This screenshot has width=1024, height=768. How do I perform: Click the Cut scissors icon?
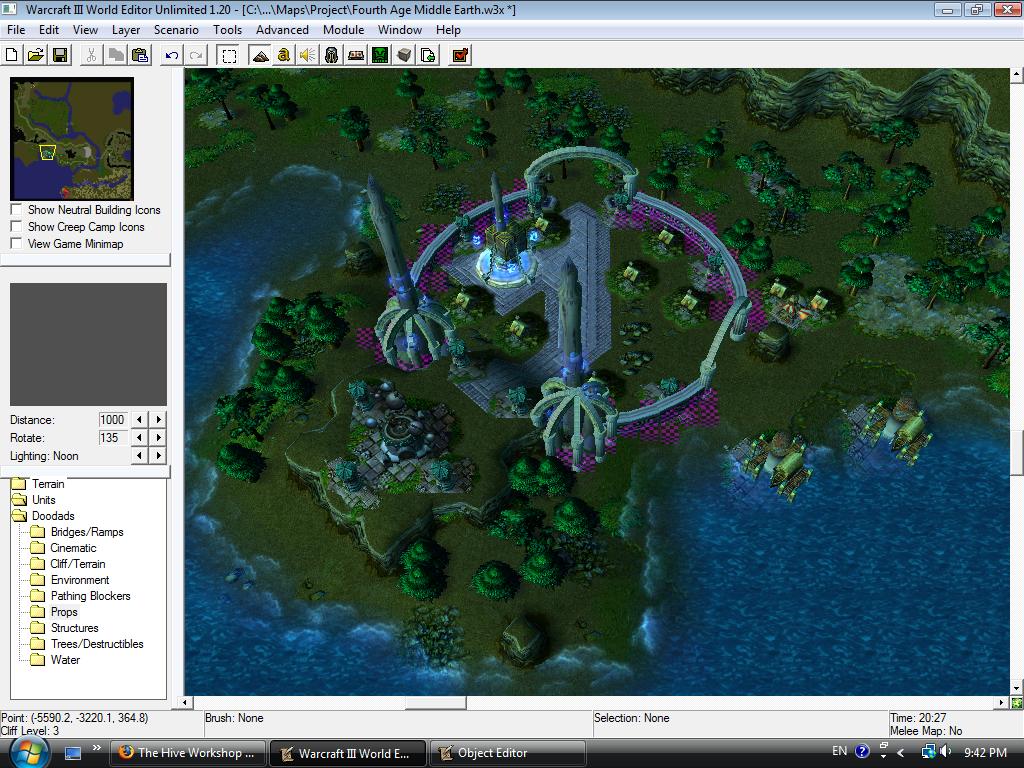coord(91,56)
